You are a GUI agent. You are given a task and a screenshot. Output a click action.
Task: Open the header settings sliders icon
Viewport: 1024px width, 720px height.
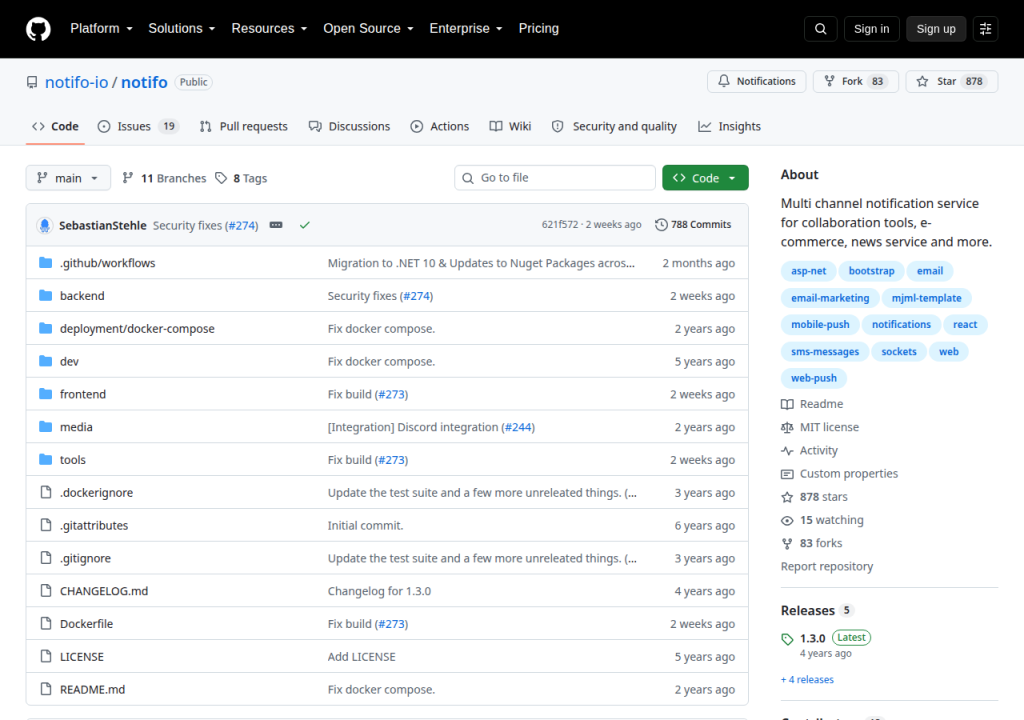tap(985, 29)
